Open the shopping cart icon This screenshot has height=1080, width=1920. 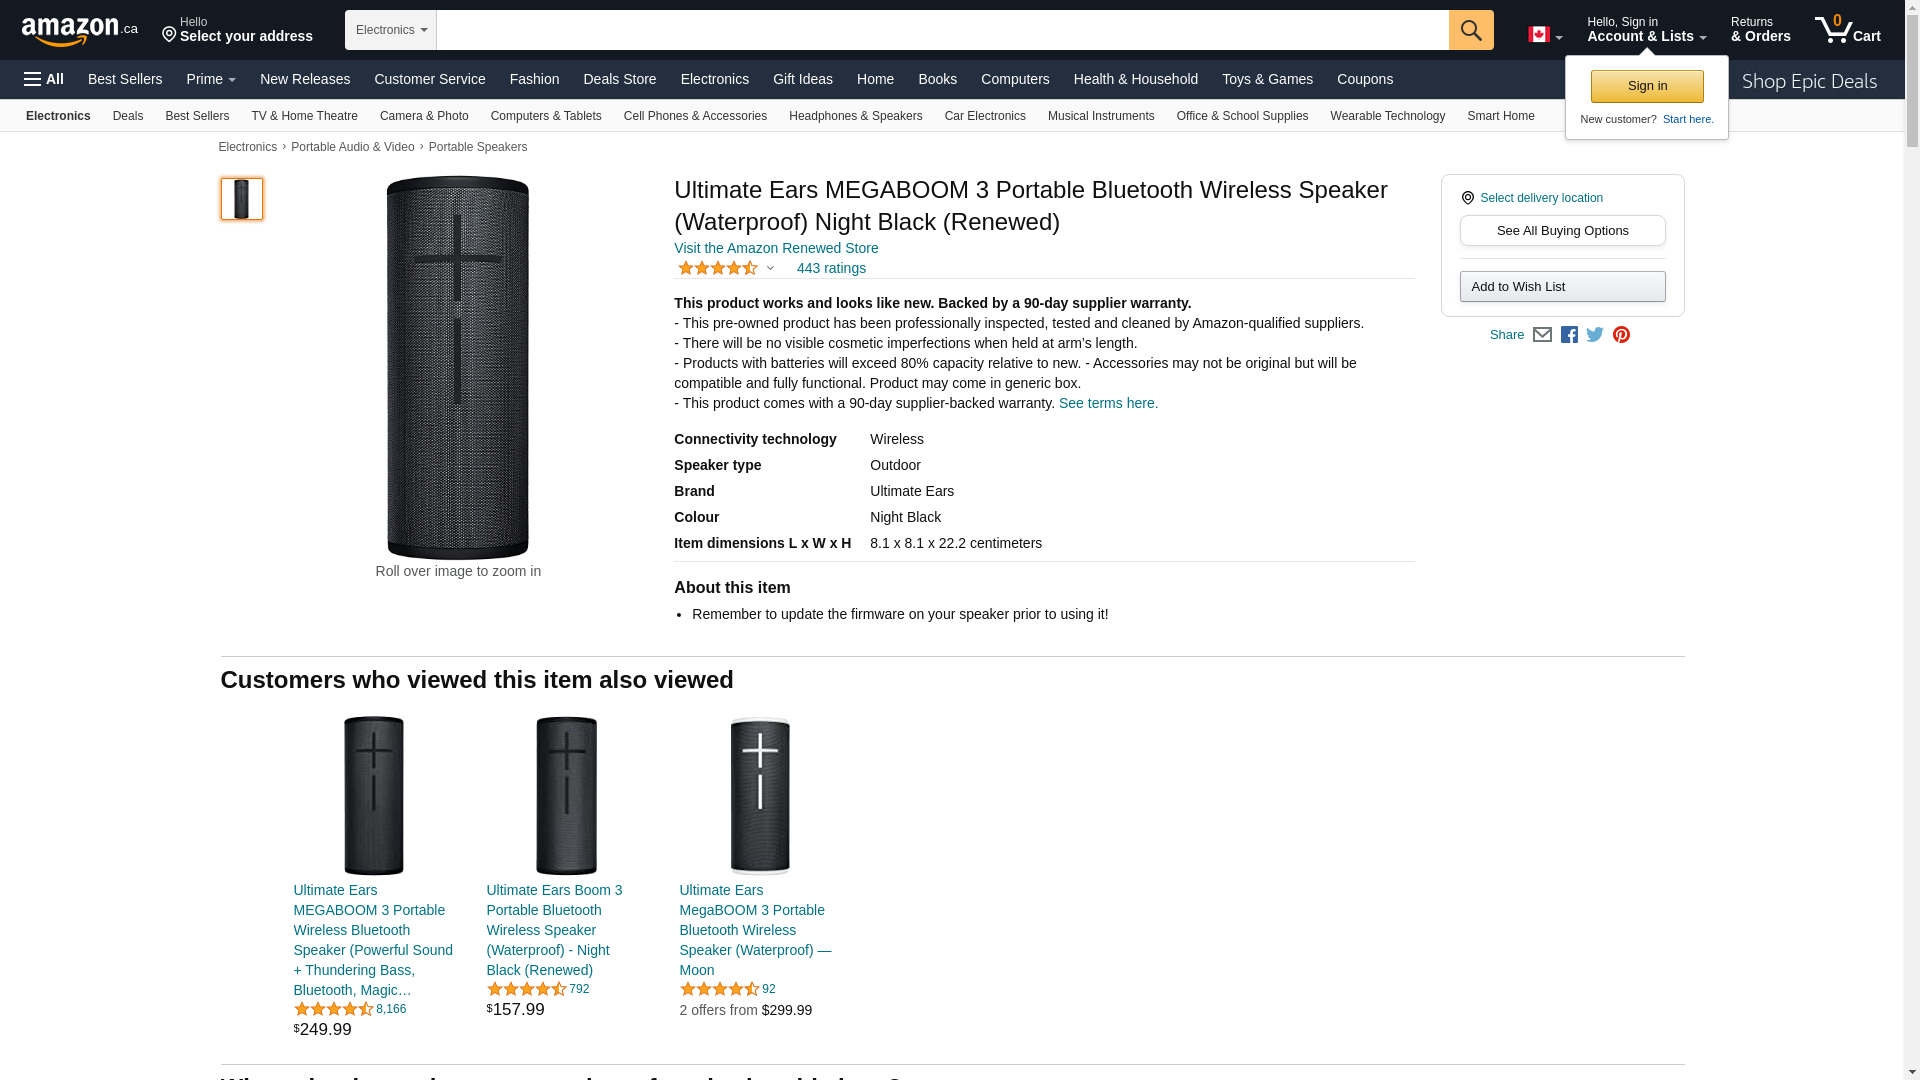click(x=1847, y=30)
